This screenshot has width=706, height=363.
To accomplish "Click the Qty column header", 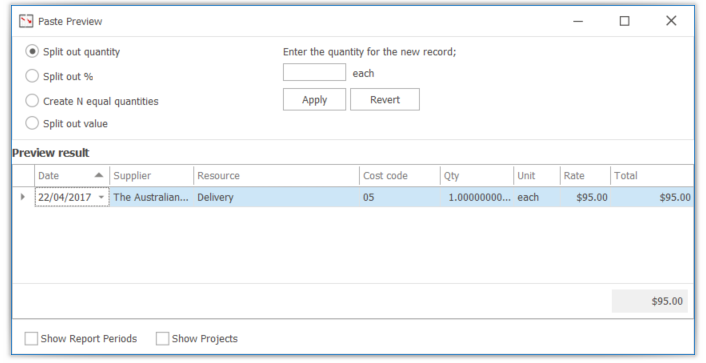I will click(477, 176).
